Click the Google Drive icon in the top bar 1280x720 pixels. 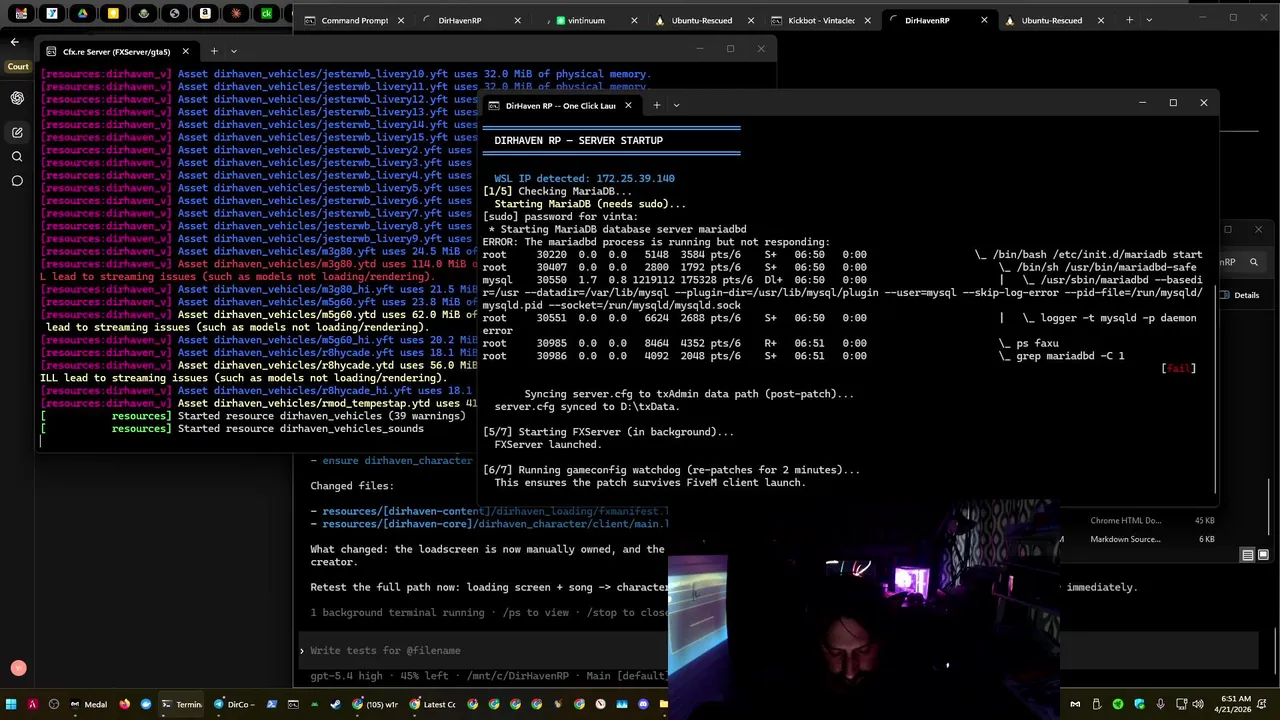(x=82, y=14)
